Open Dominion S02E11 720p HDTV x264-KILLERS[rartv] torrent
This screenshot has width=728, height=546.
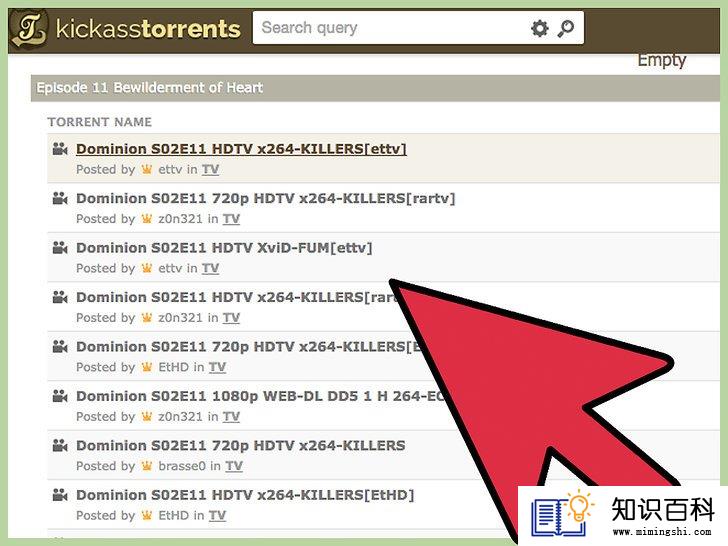tap(266, 199)
